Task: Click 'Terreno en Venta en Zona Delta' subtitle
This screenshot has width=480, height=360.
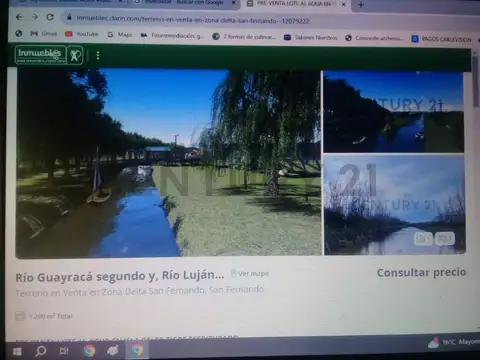Action: [140, 291]
